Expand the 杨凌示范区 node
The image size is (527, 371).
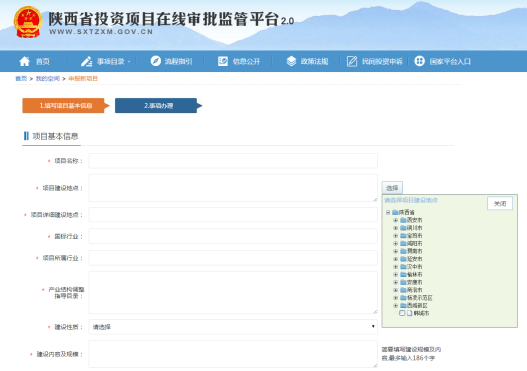tap(396, 298)
